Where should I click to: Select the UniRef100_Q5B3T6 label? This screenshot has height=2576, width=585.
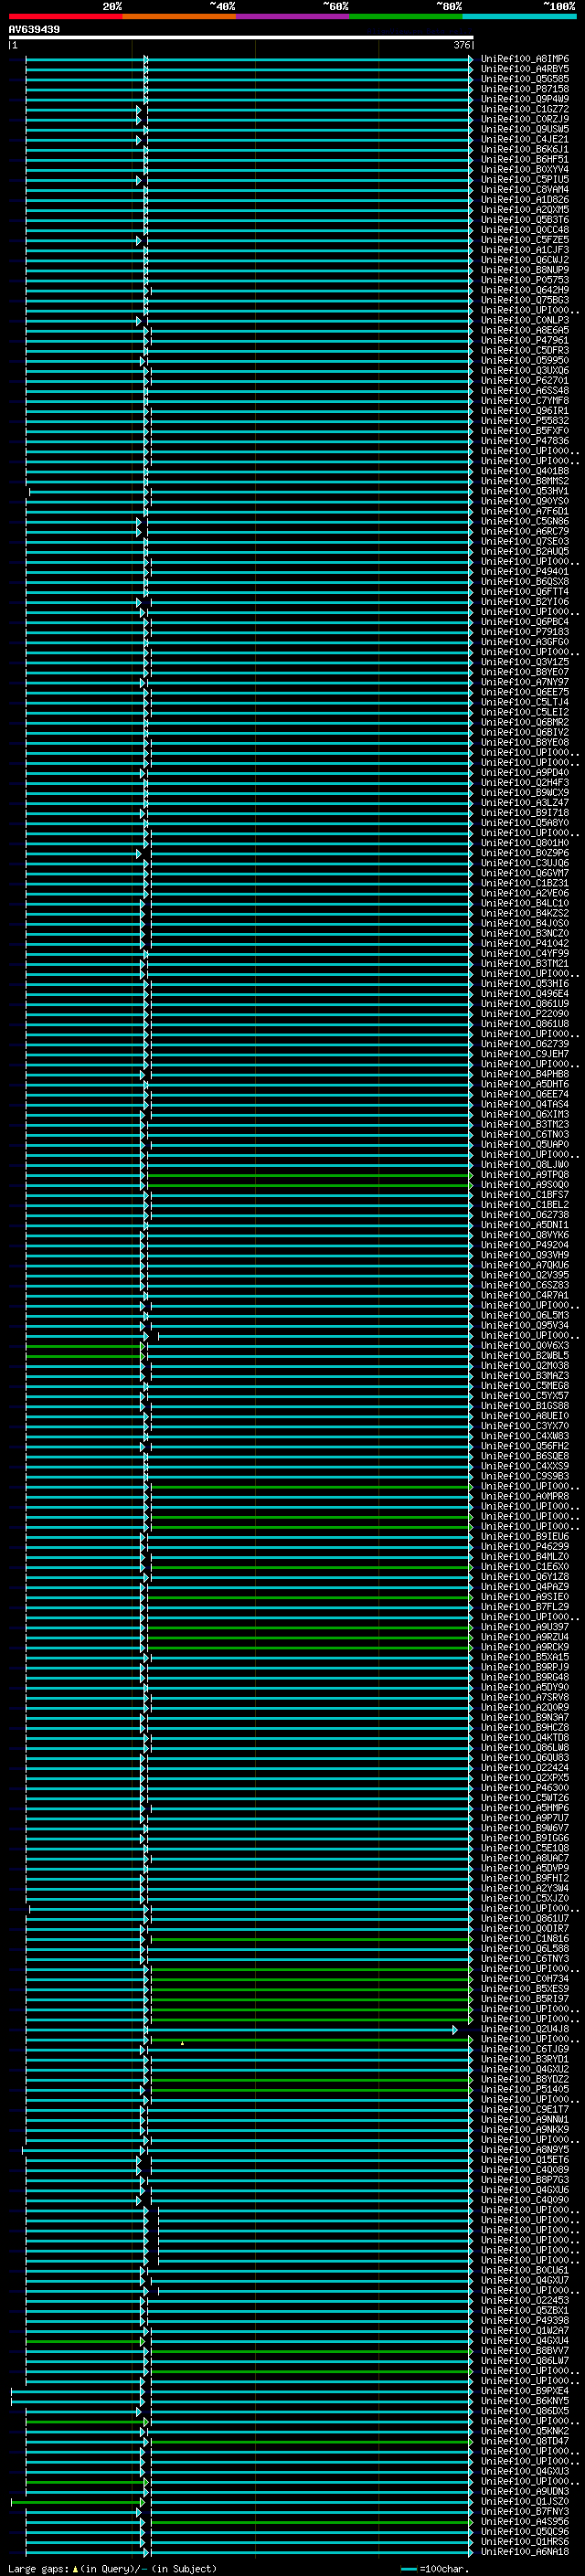pyautogui.click(x=525, y=220)
